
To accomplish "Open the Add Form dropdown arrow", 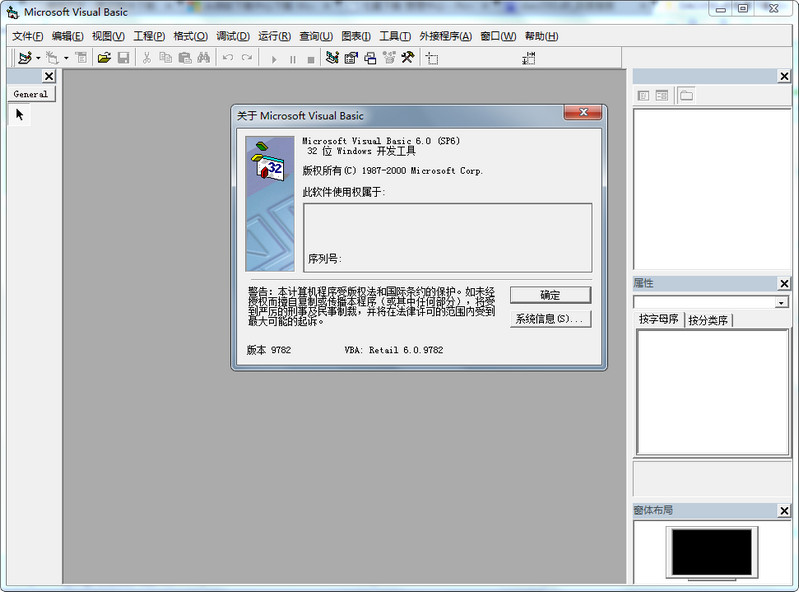I will tap(66, 58).
